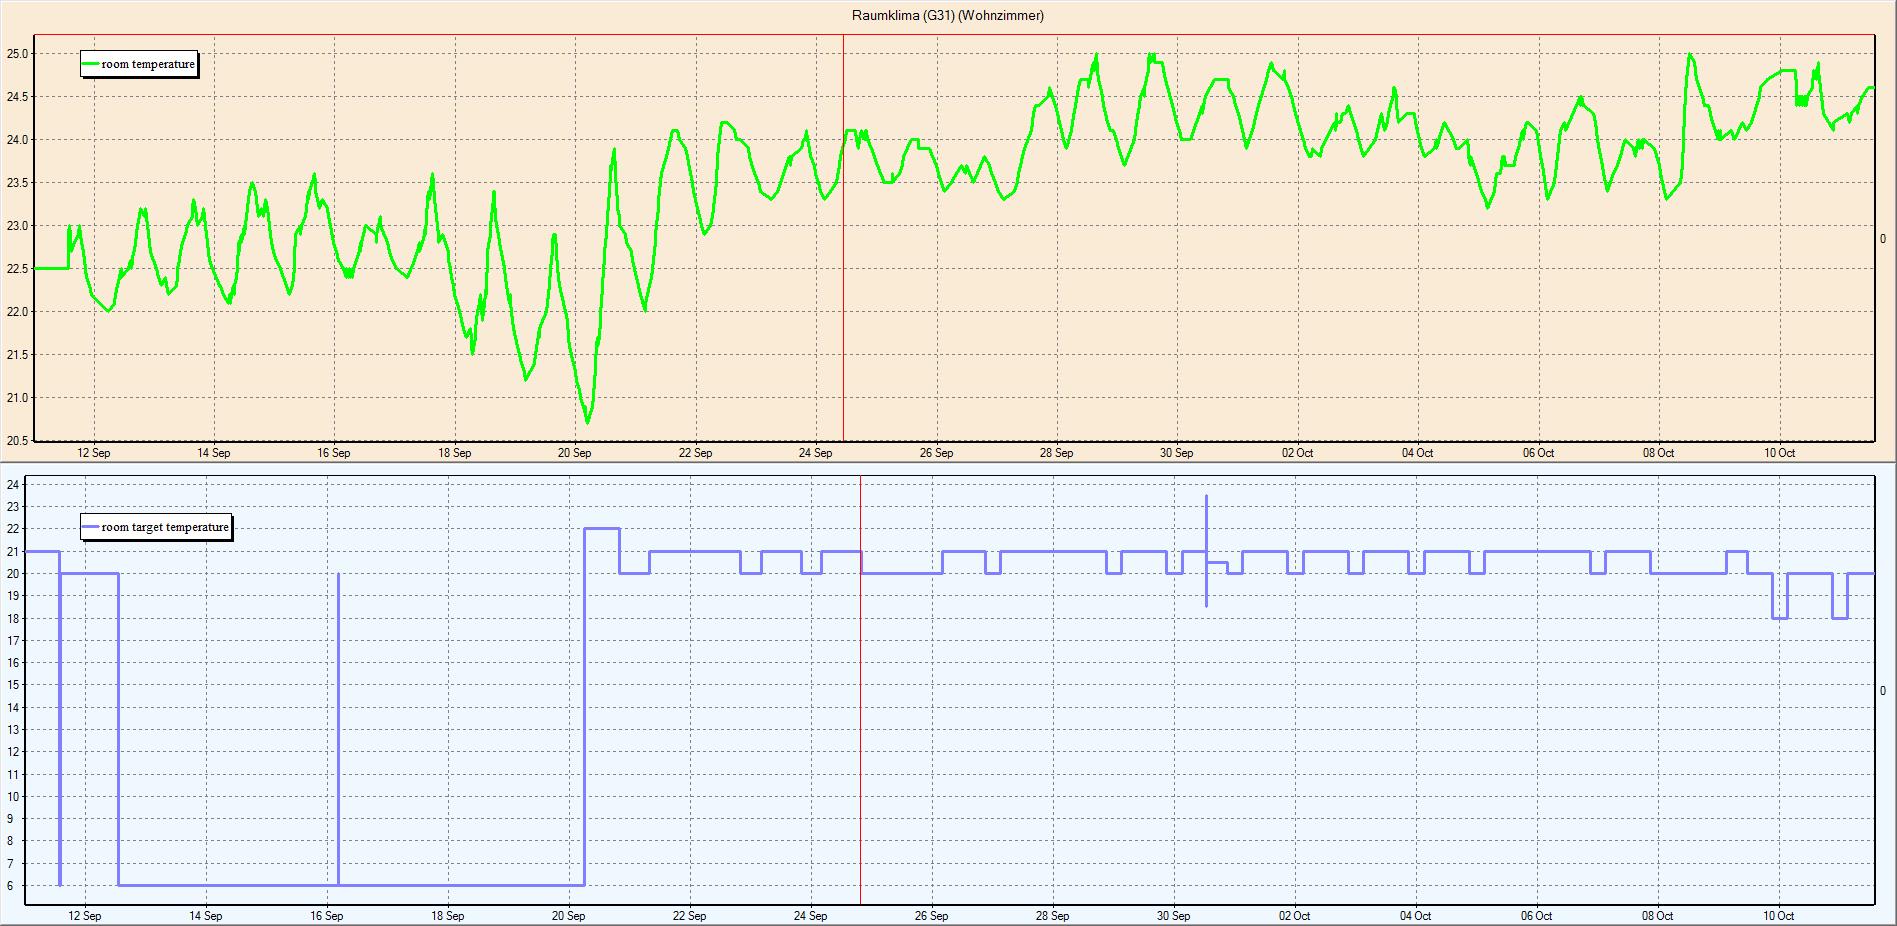Click the divider between the upper and lower charts
This screenshot has width=1897, height=926.
coord(948,463)
